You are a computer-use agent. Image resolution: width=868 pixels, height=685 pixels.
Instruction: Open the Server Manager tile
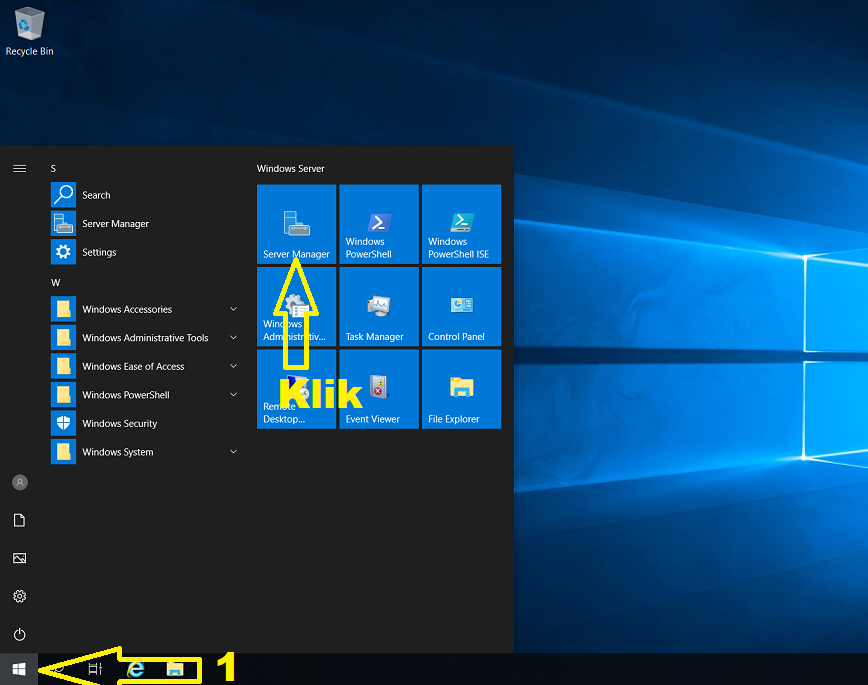click(296, 224)
